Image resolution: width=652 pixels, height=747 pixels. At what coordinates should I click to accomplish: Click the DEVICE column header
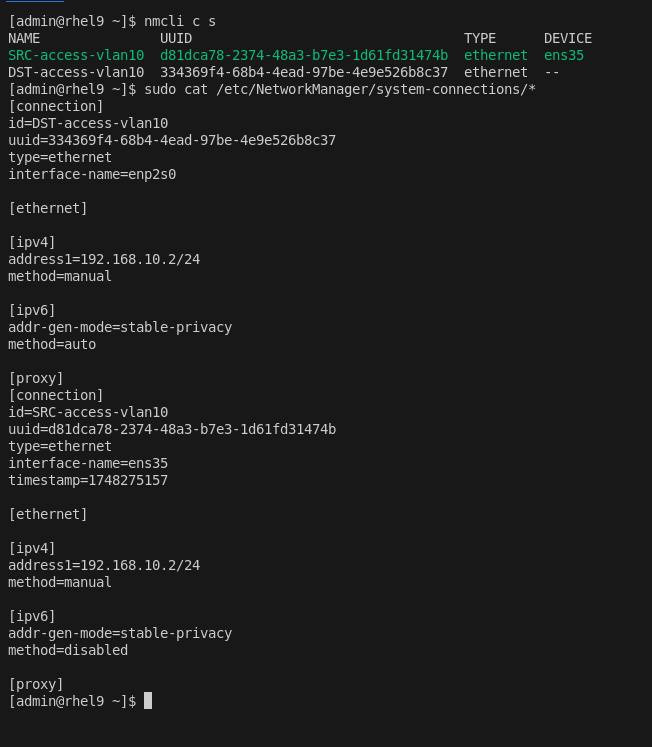point(568,38)
